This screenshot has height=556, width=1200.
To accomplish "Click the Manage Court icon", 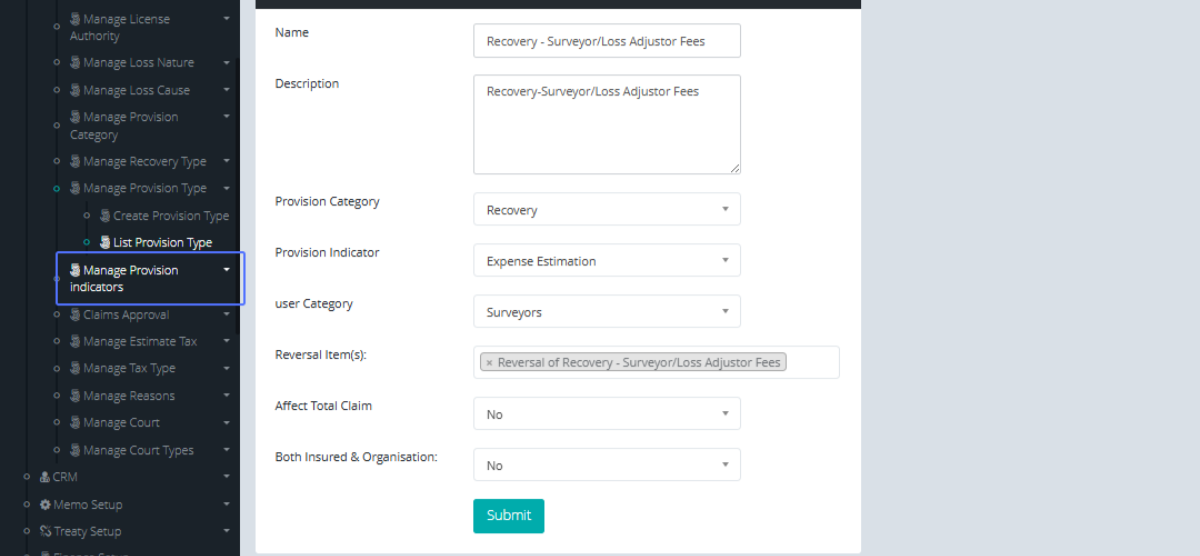I will tap(75, 423).
